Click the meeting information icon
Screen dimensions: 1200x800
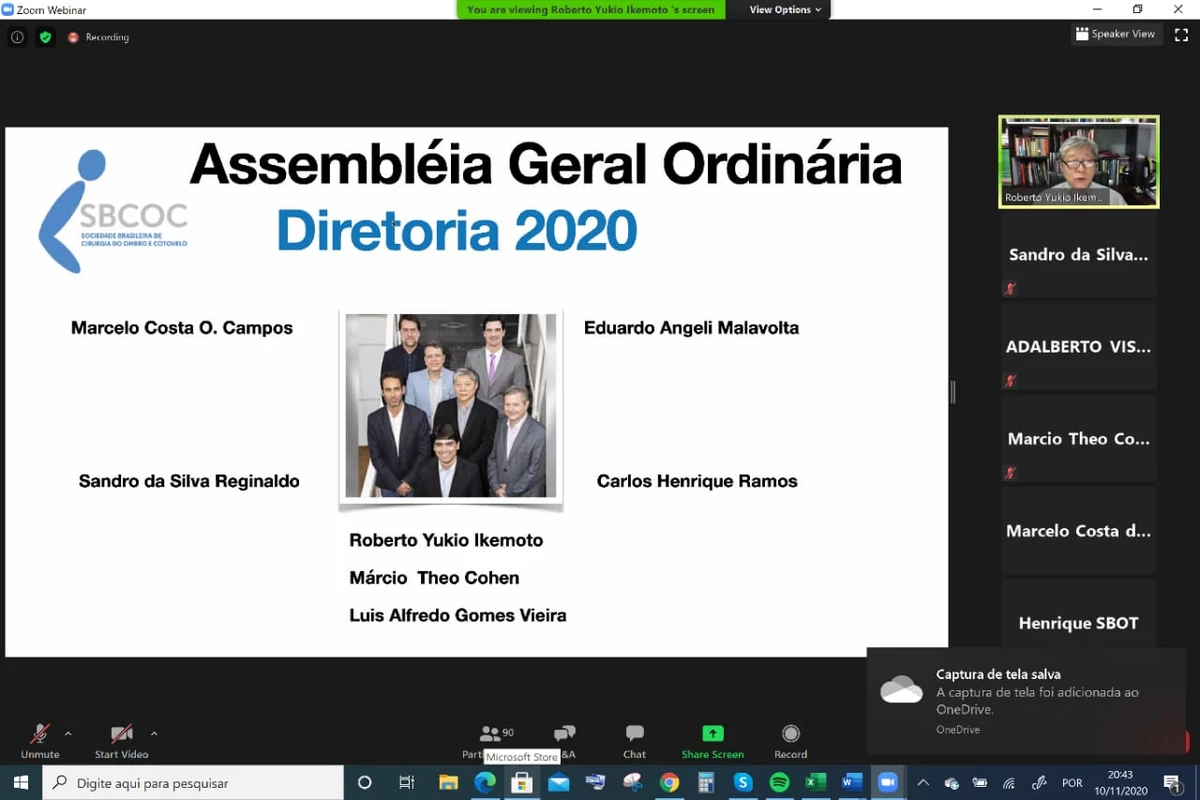17,37
